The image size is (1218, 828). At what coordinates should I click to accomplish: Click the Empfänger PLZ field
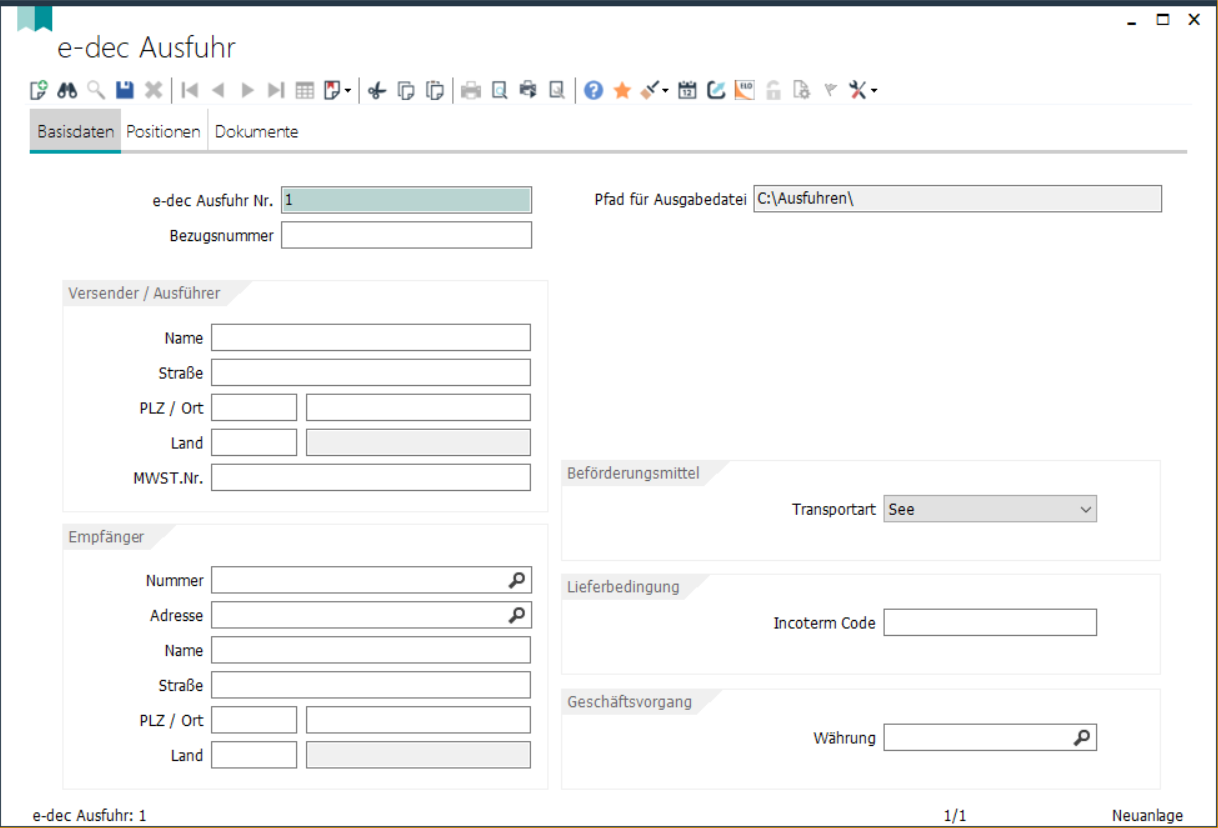click(x=254, y=720)
